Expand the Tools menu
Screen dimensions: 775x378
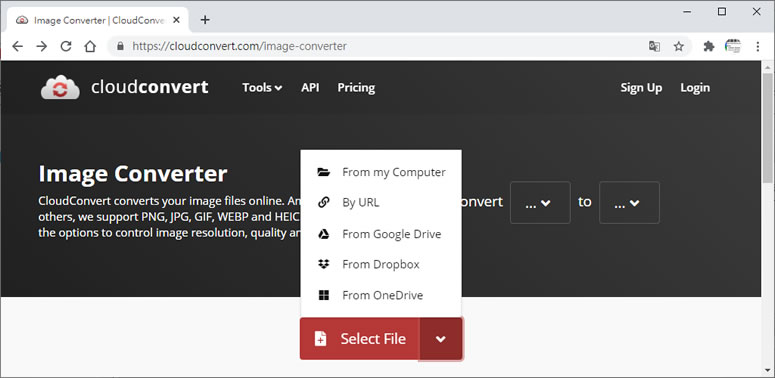(262, 87)
